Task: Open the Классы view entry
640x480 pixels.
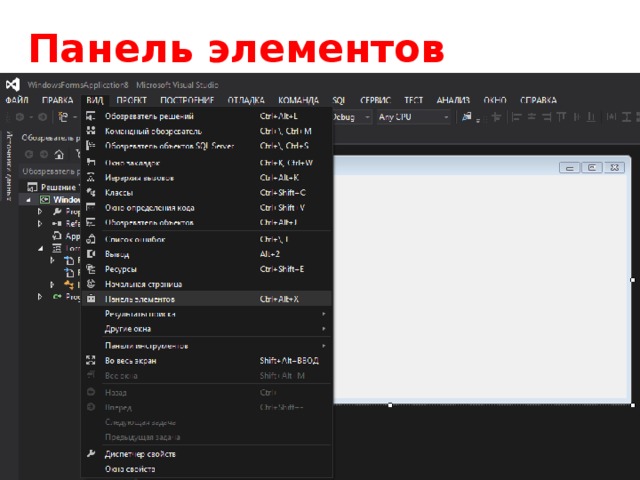Action: (207, 193)
